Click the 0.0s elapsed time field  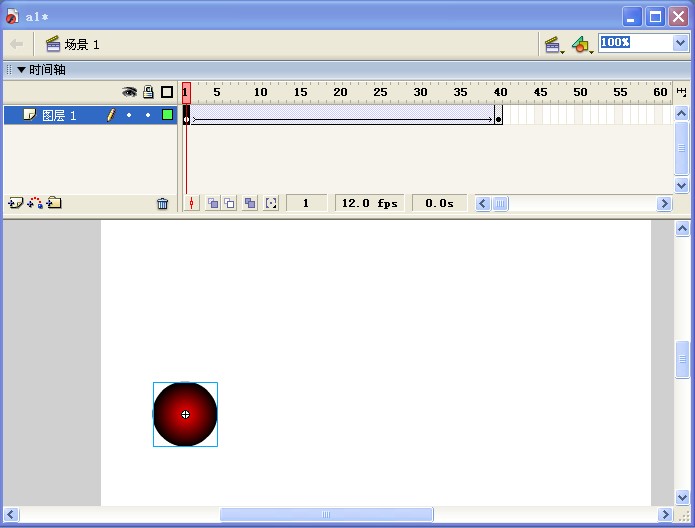(439, 203)
